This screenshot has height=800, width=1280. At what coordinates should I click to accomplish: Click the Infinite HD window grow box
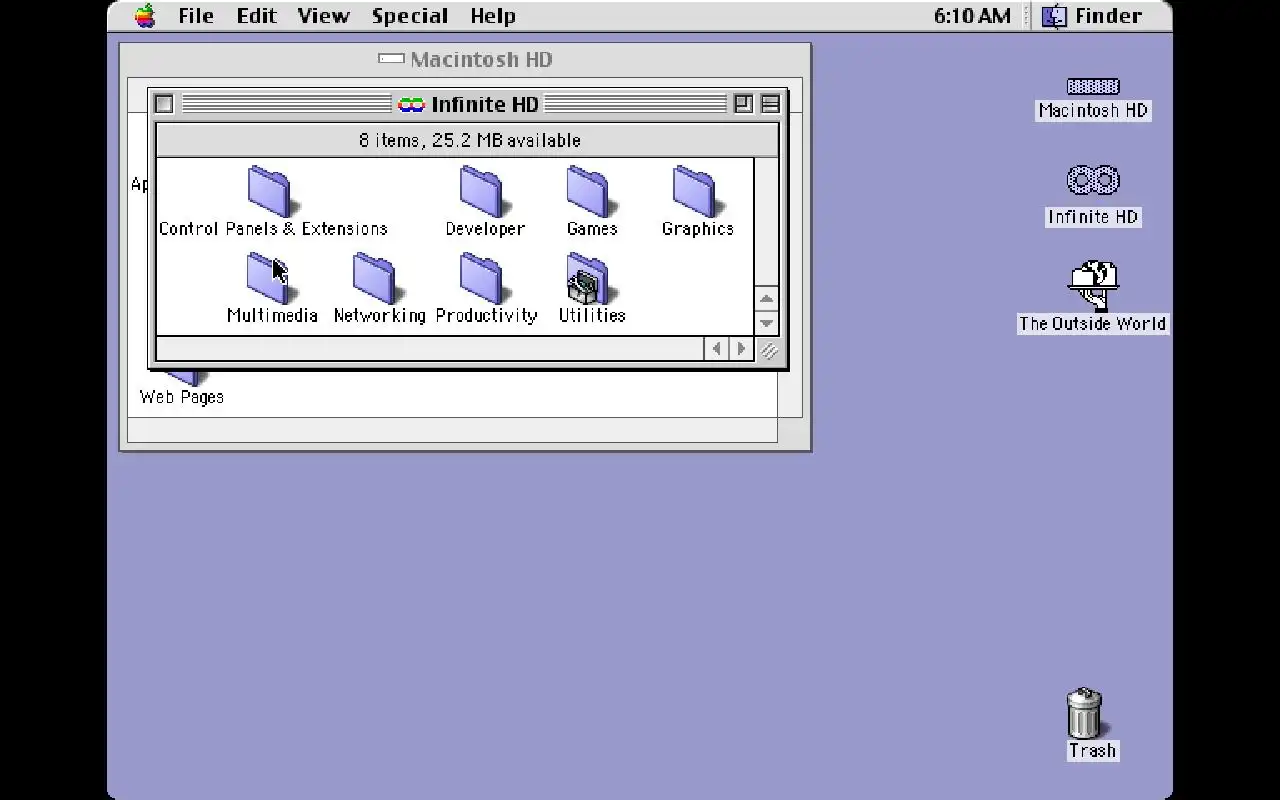click(x=768, y=350)
